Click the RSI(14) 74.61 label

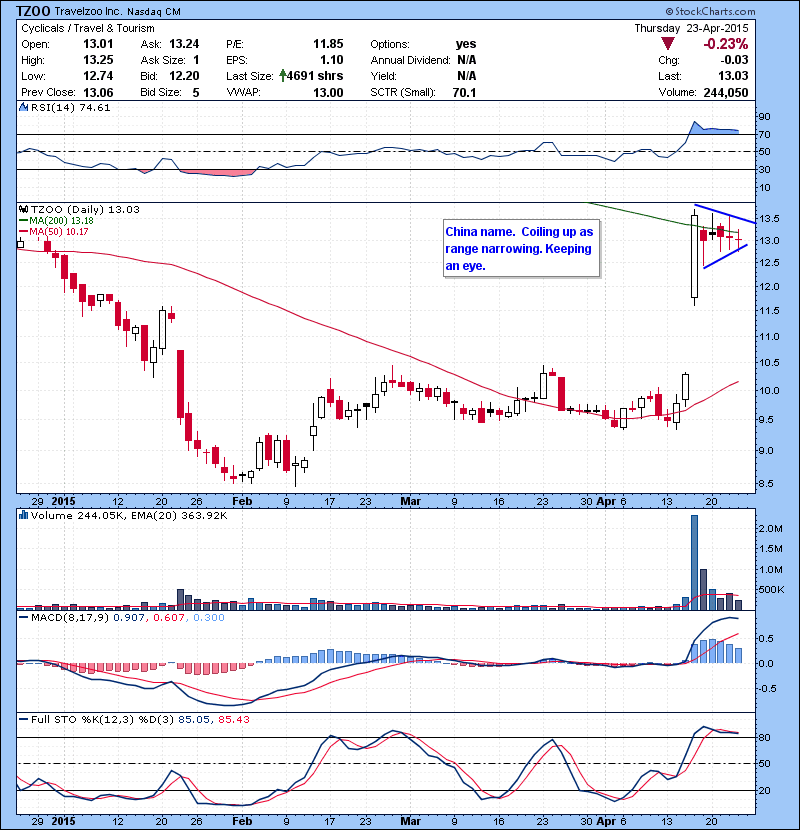pos(70,107)
